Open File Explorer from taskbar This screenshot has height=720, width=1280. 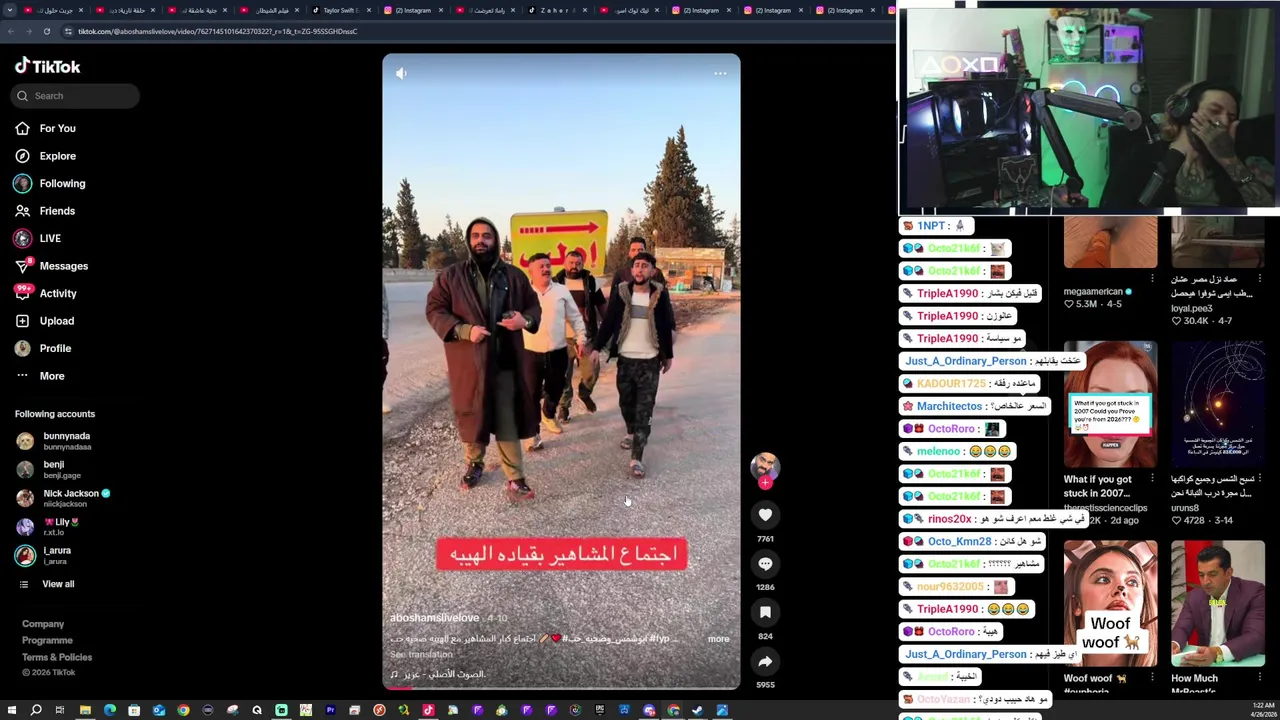tap(85, 710)
